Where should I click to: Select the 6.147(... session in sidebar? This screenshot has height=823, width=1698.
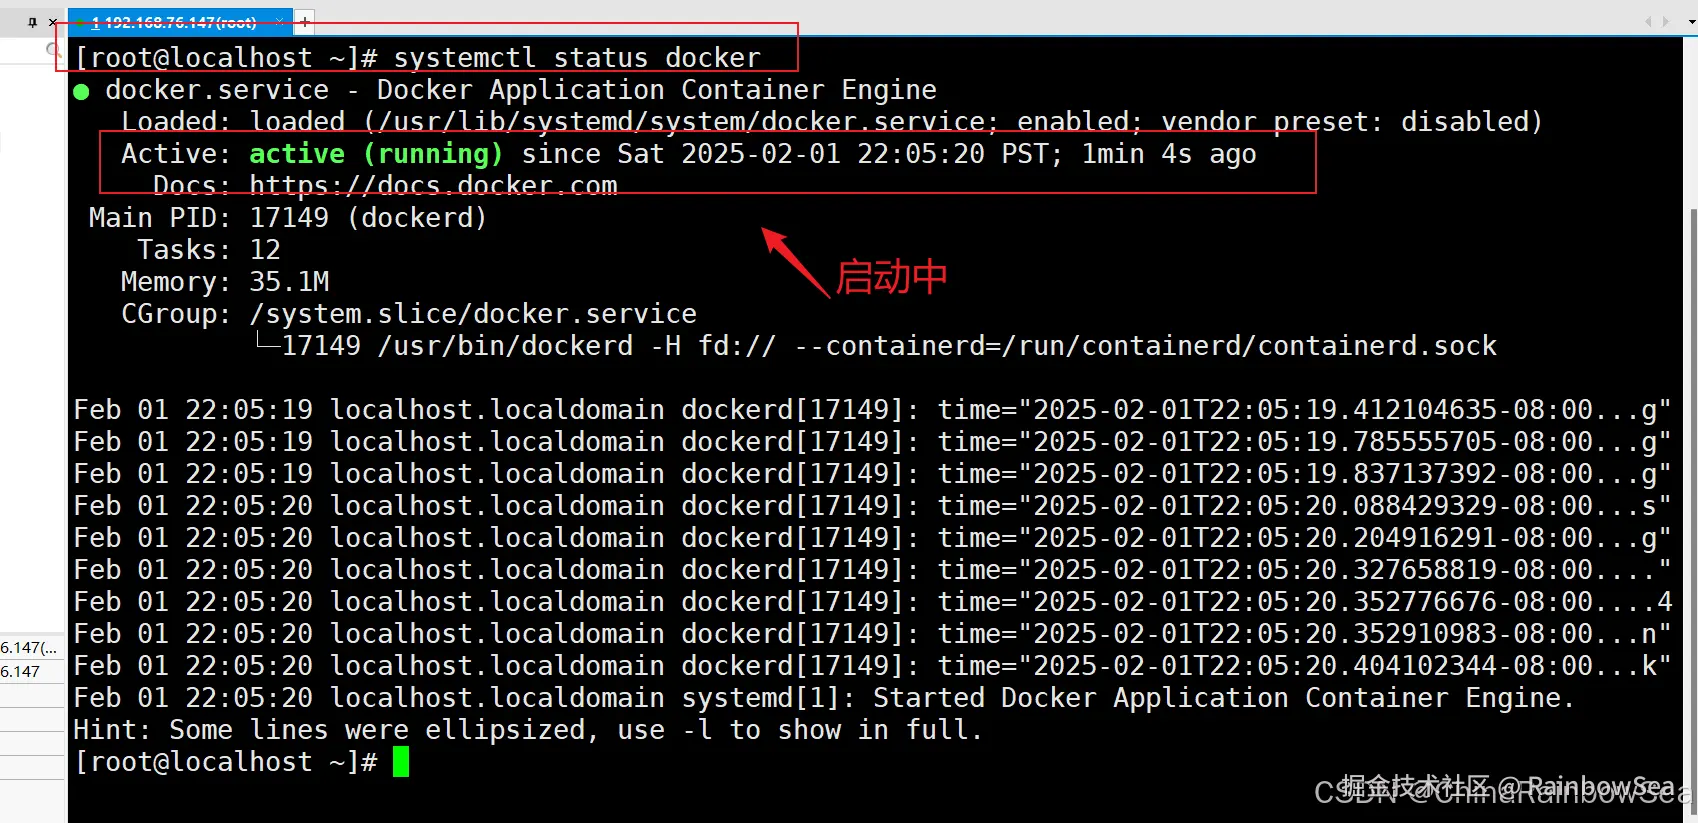pos(30,647)
